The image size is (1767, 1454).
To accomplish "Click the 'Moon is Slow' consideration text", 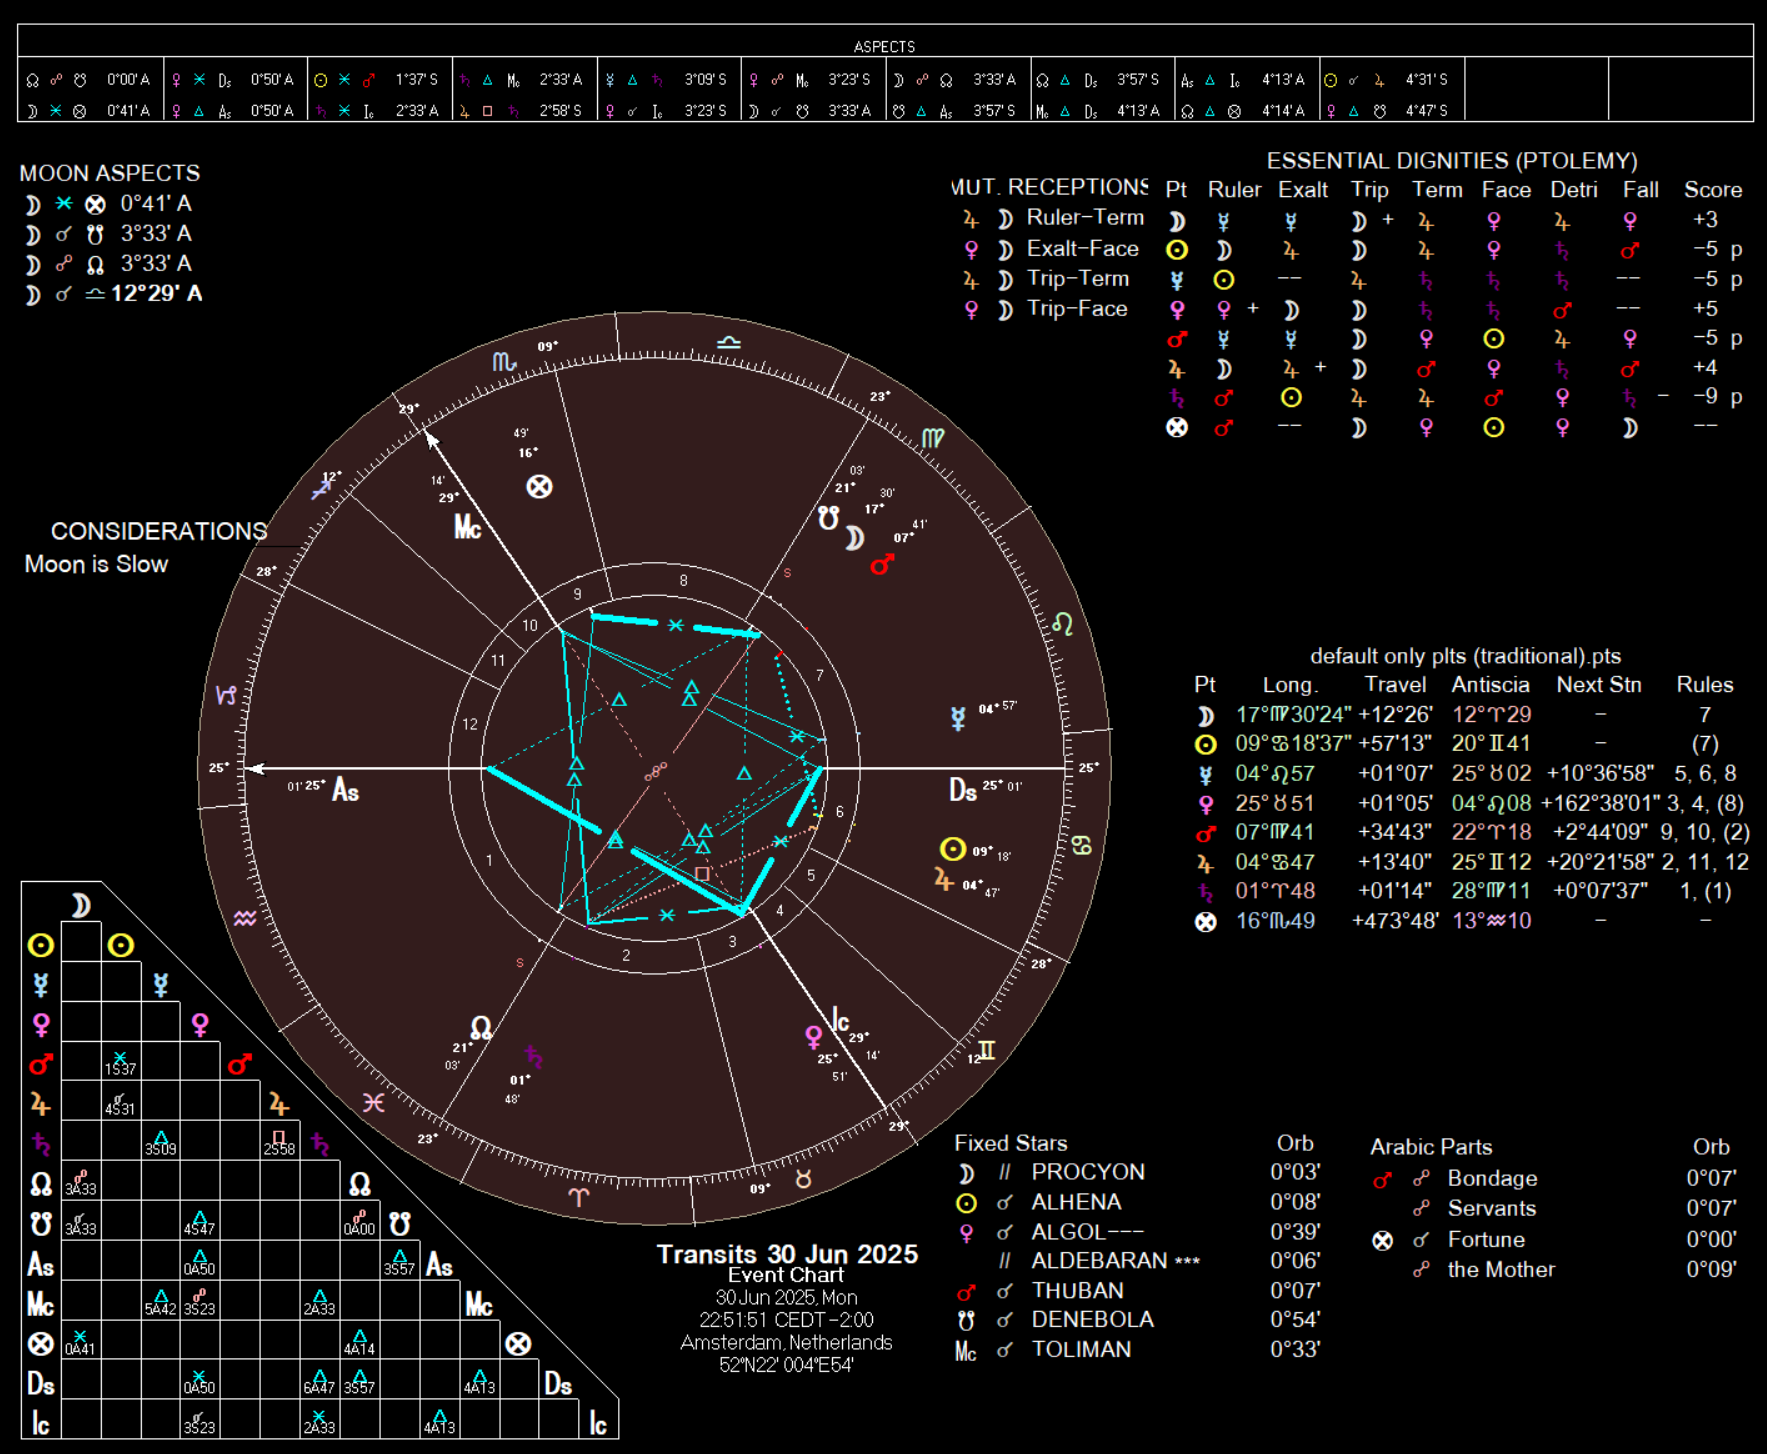I will 96,564.
